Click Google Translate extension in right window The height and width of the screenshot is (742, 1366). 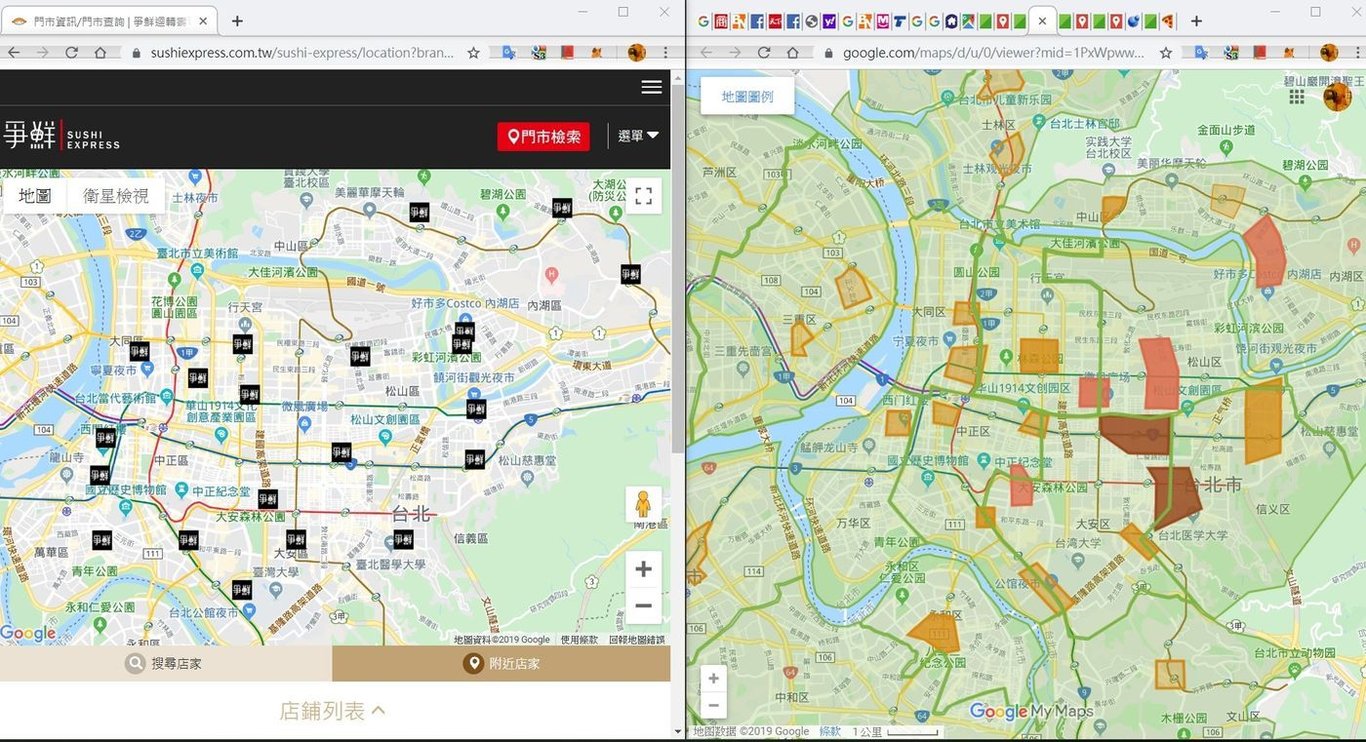pos(1202,52)
